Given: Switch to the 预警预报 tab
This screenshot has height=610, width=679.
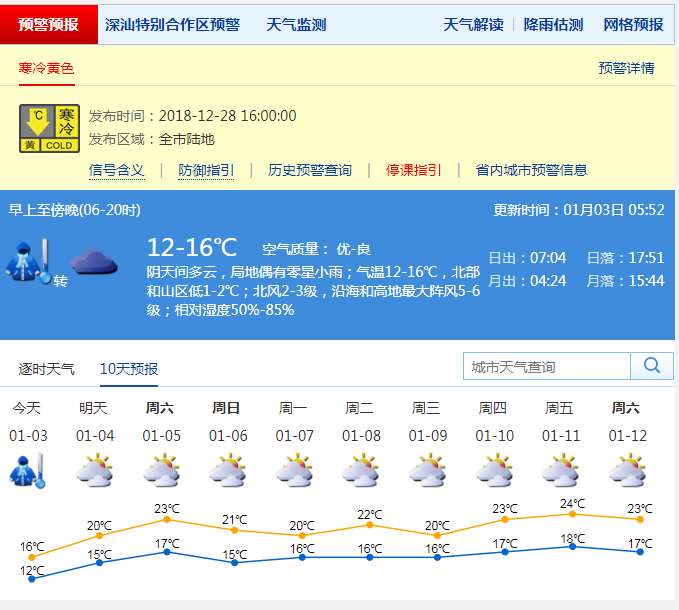Looking at the screenshot, I should (x=50, y=25).
